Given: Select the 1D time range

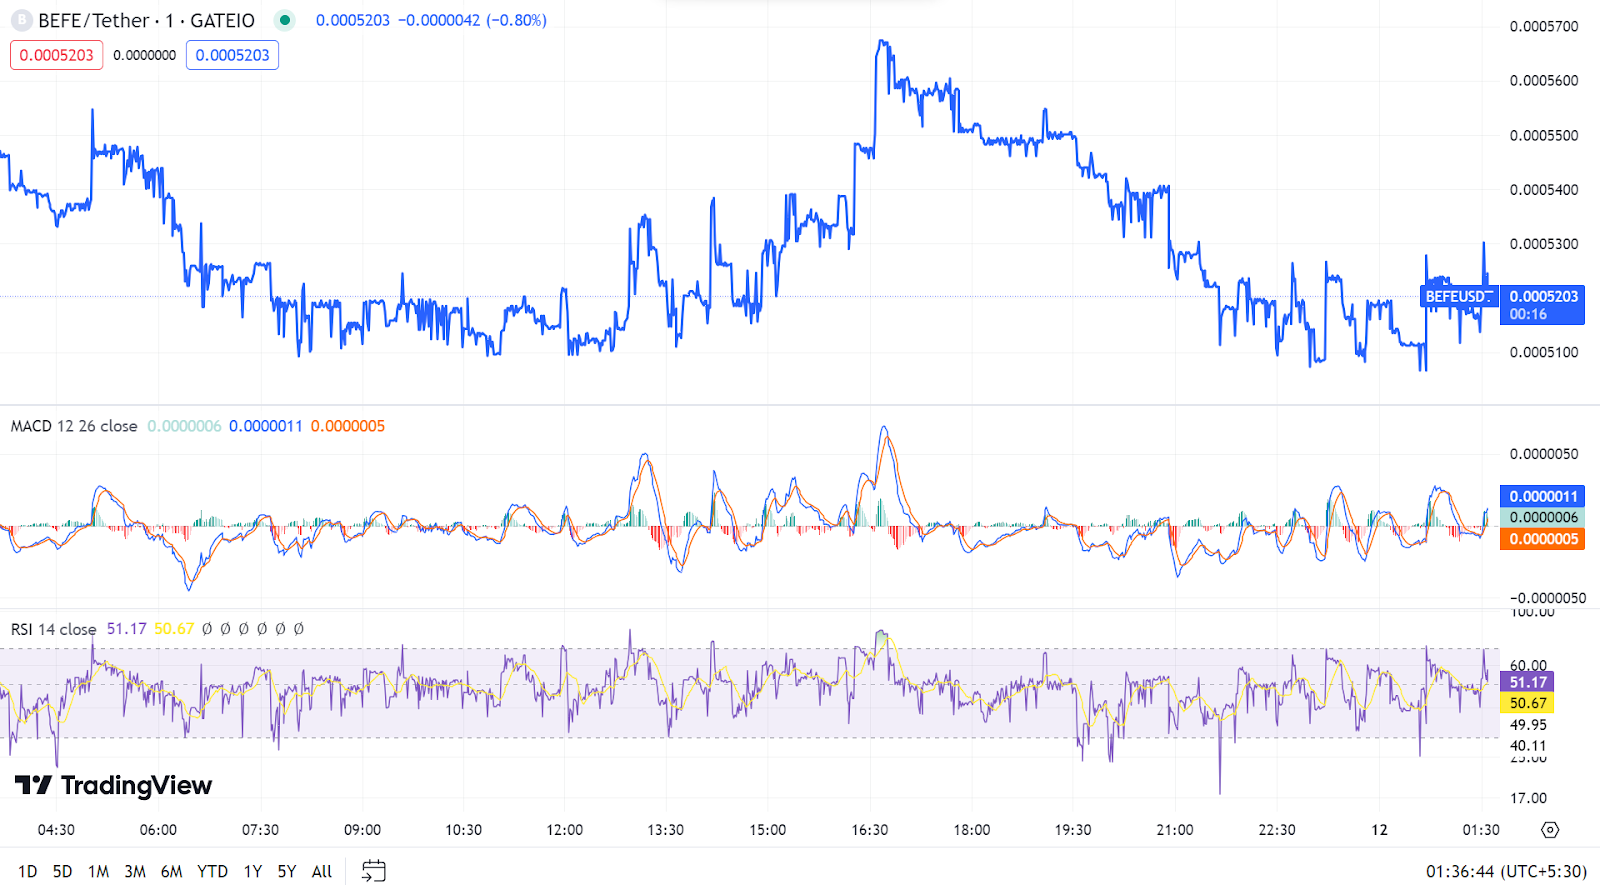Looking at the screenshot, I should 28,871.
